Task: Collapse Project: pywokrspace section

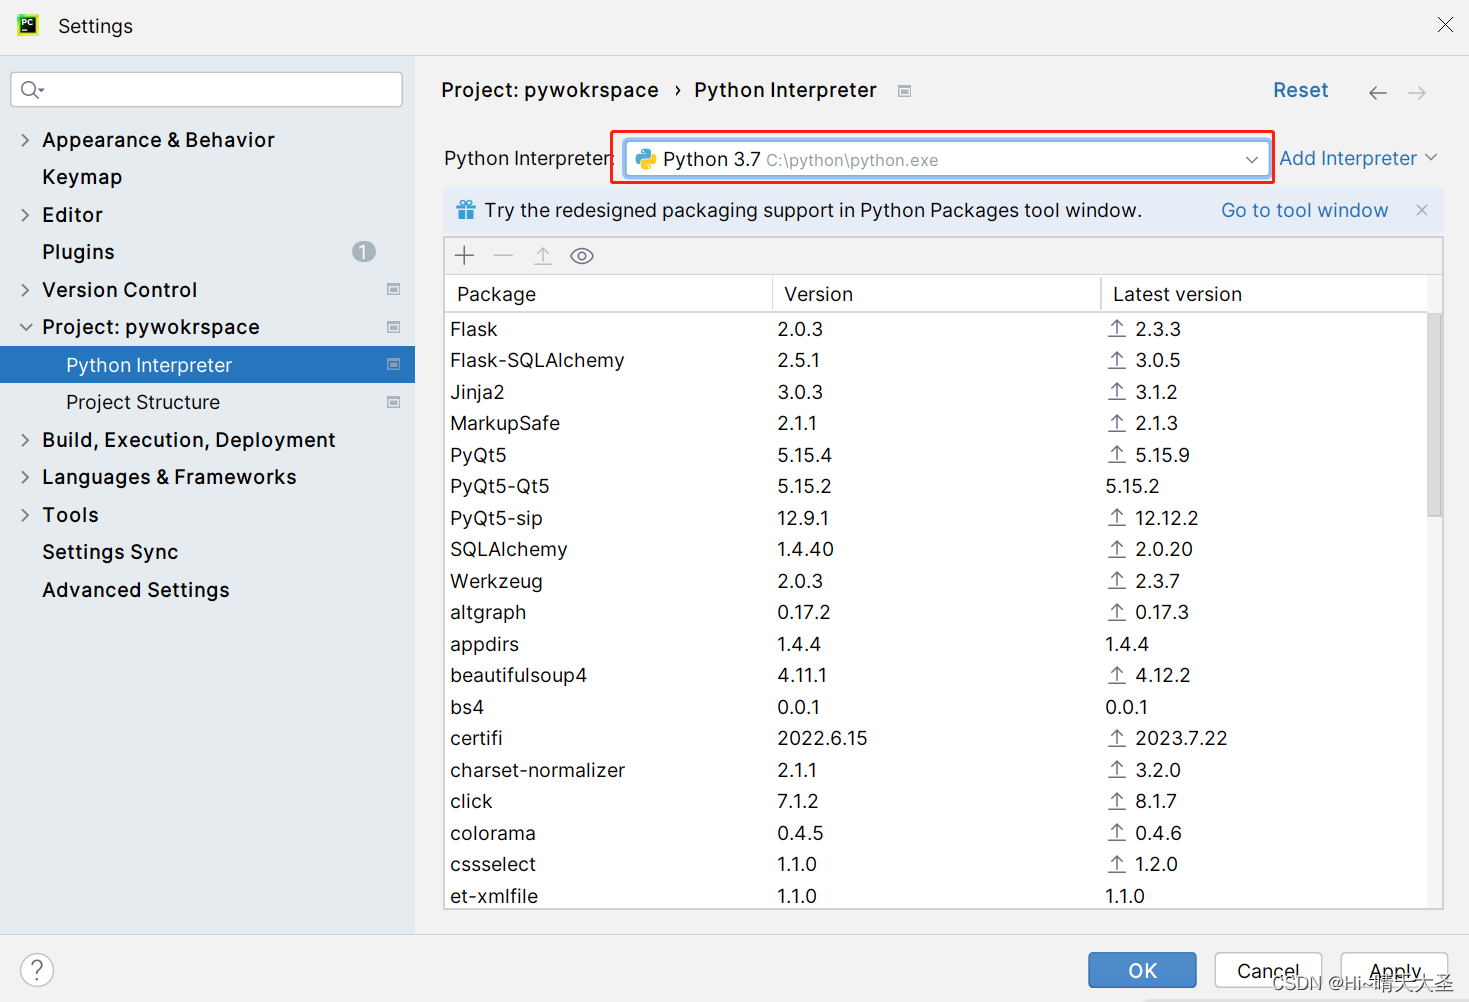Action: (x=25, y=327)
